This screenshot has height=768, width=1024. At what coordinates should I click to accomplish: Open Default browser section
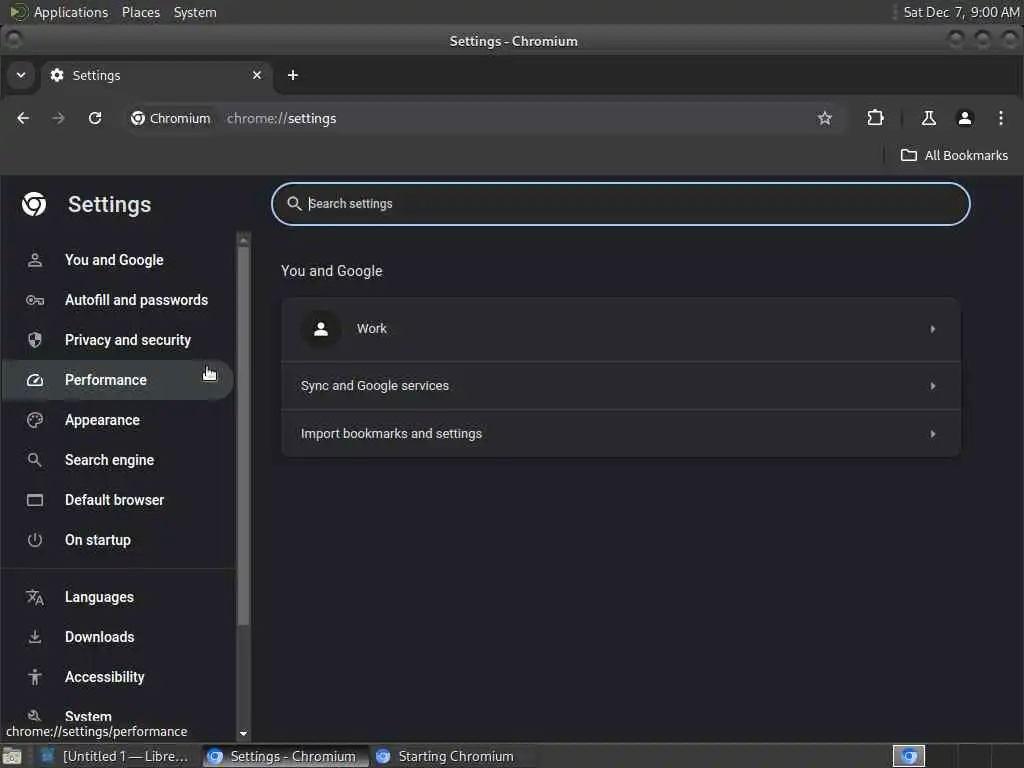(x=118, y=500)
